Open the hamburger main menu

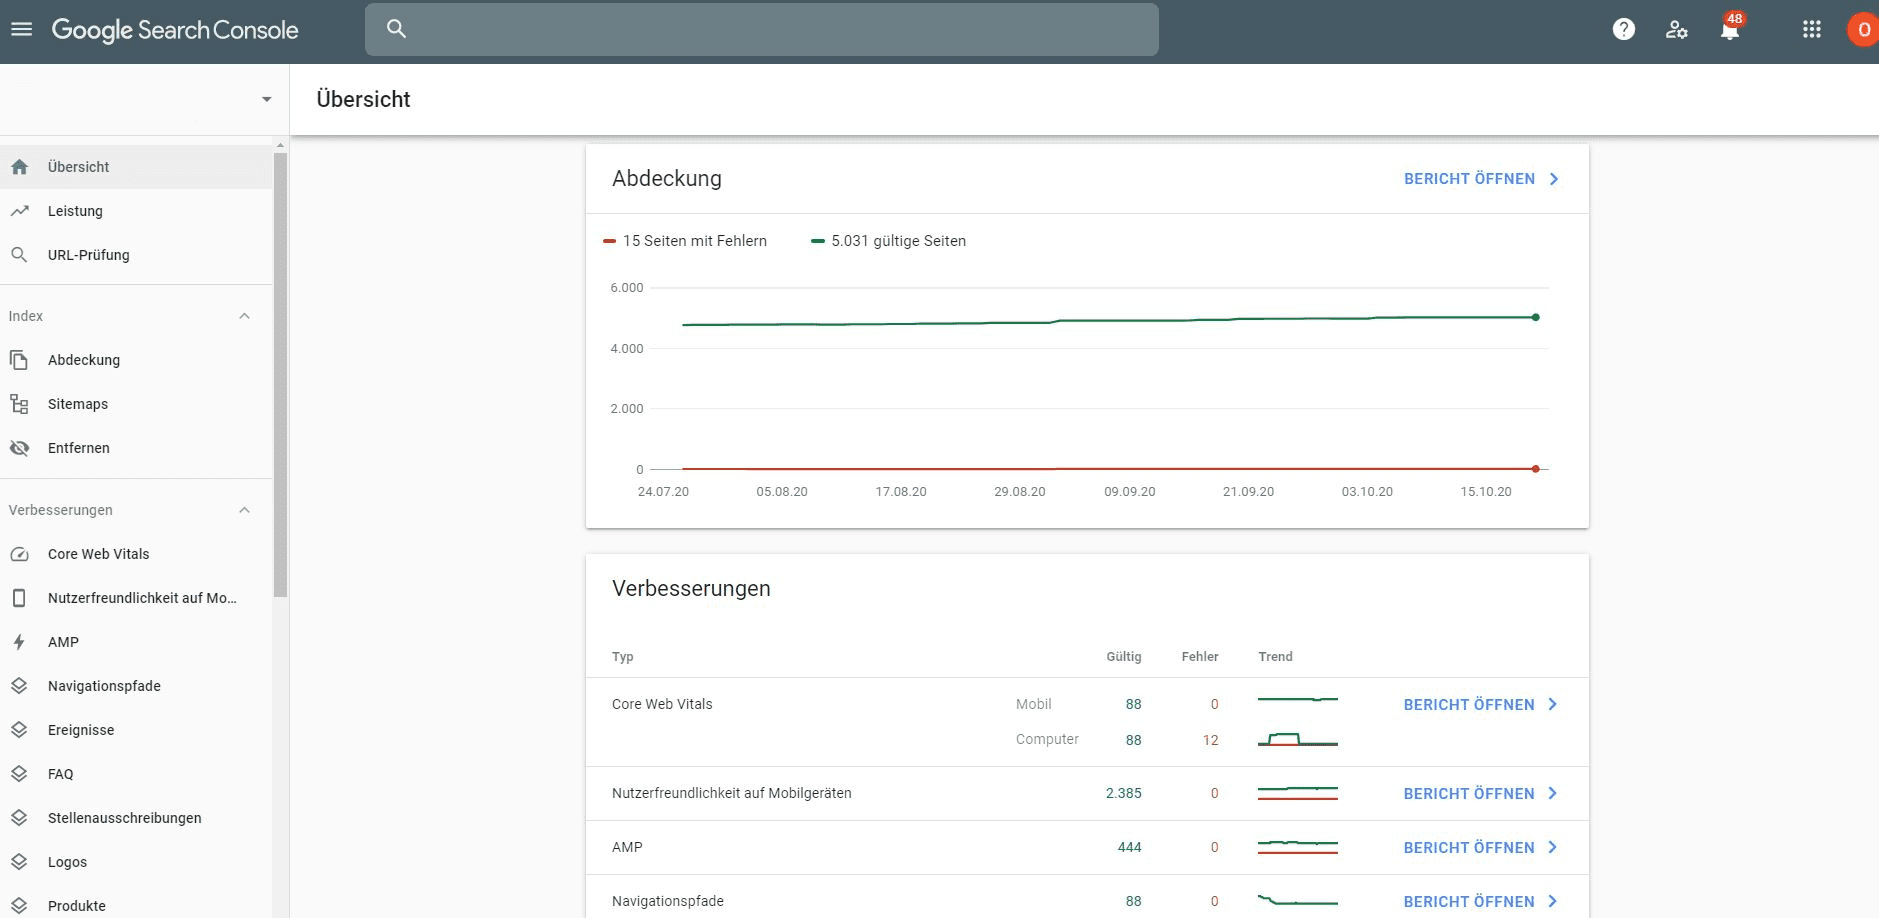point(21,29)
